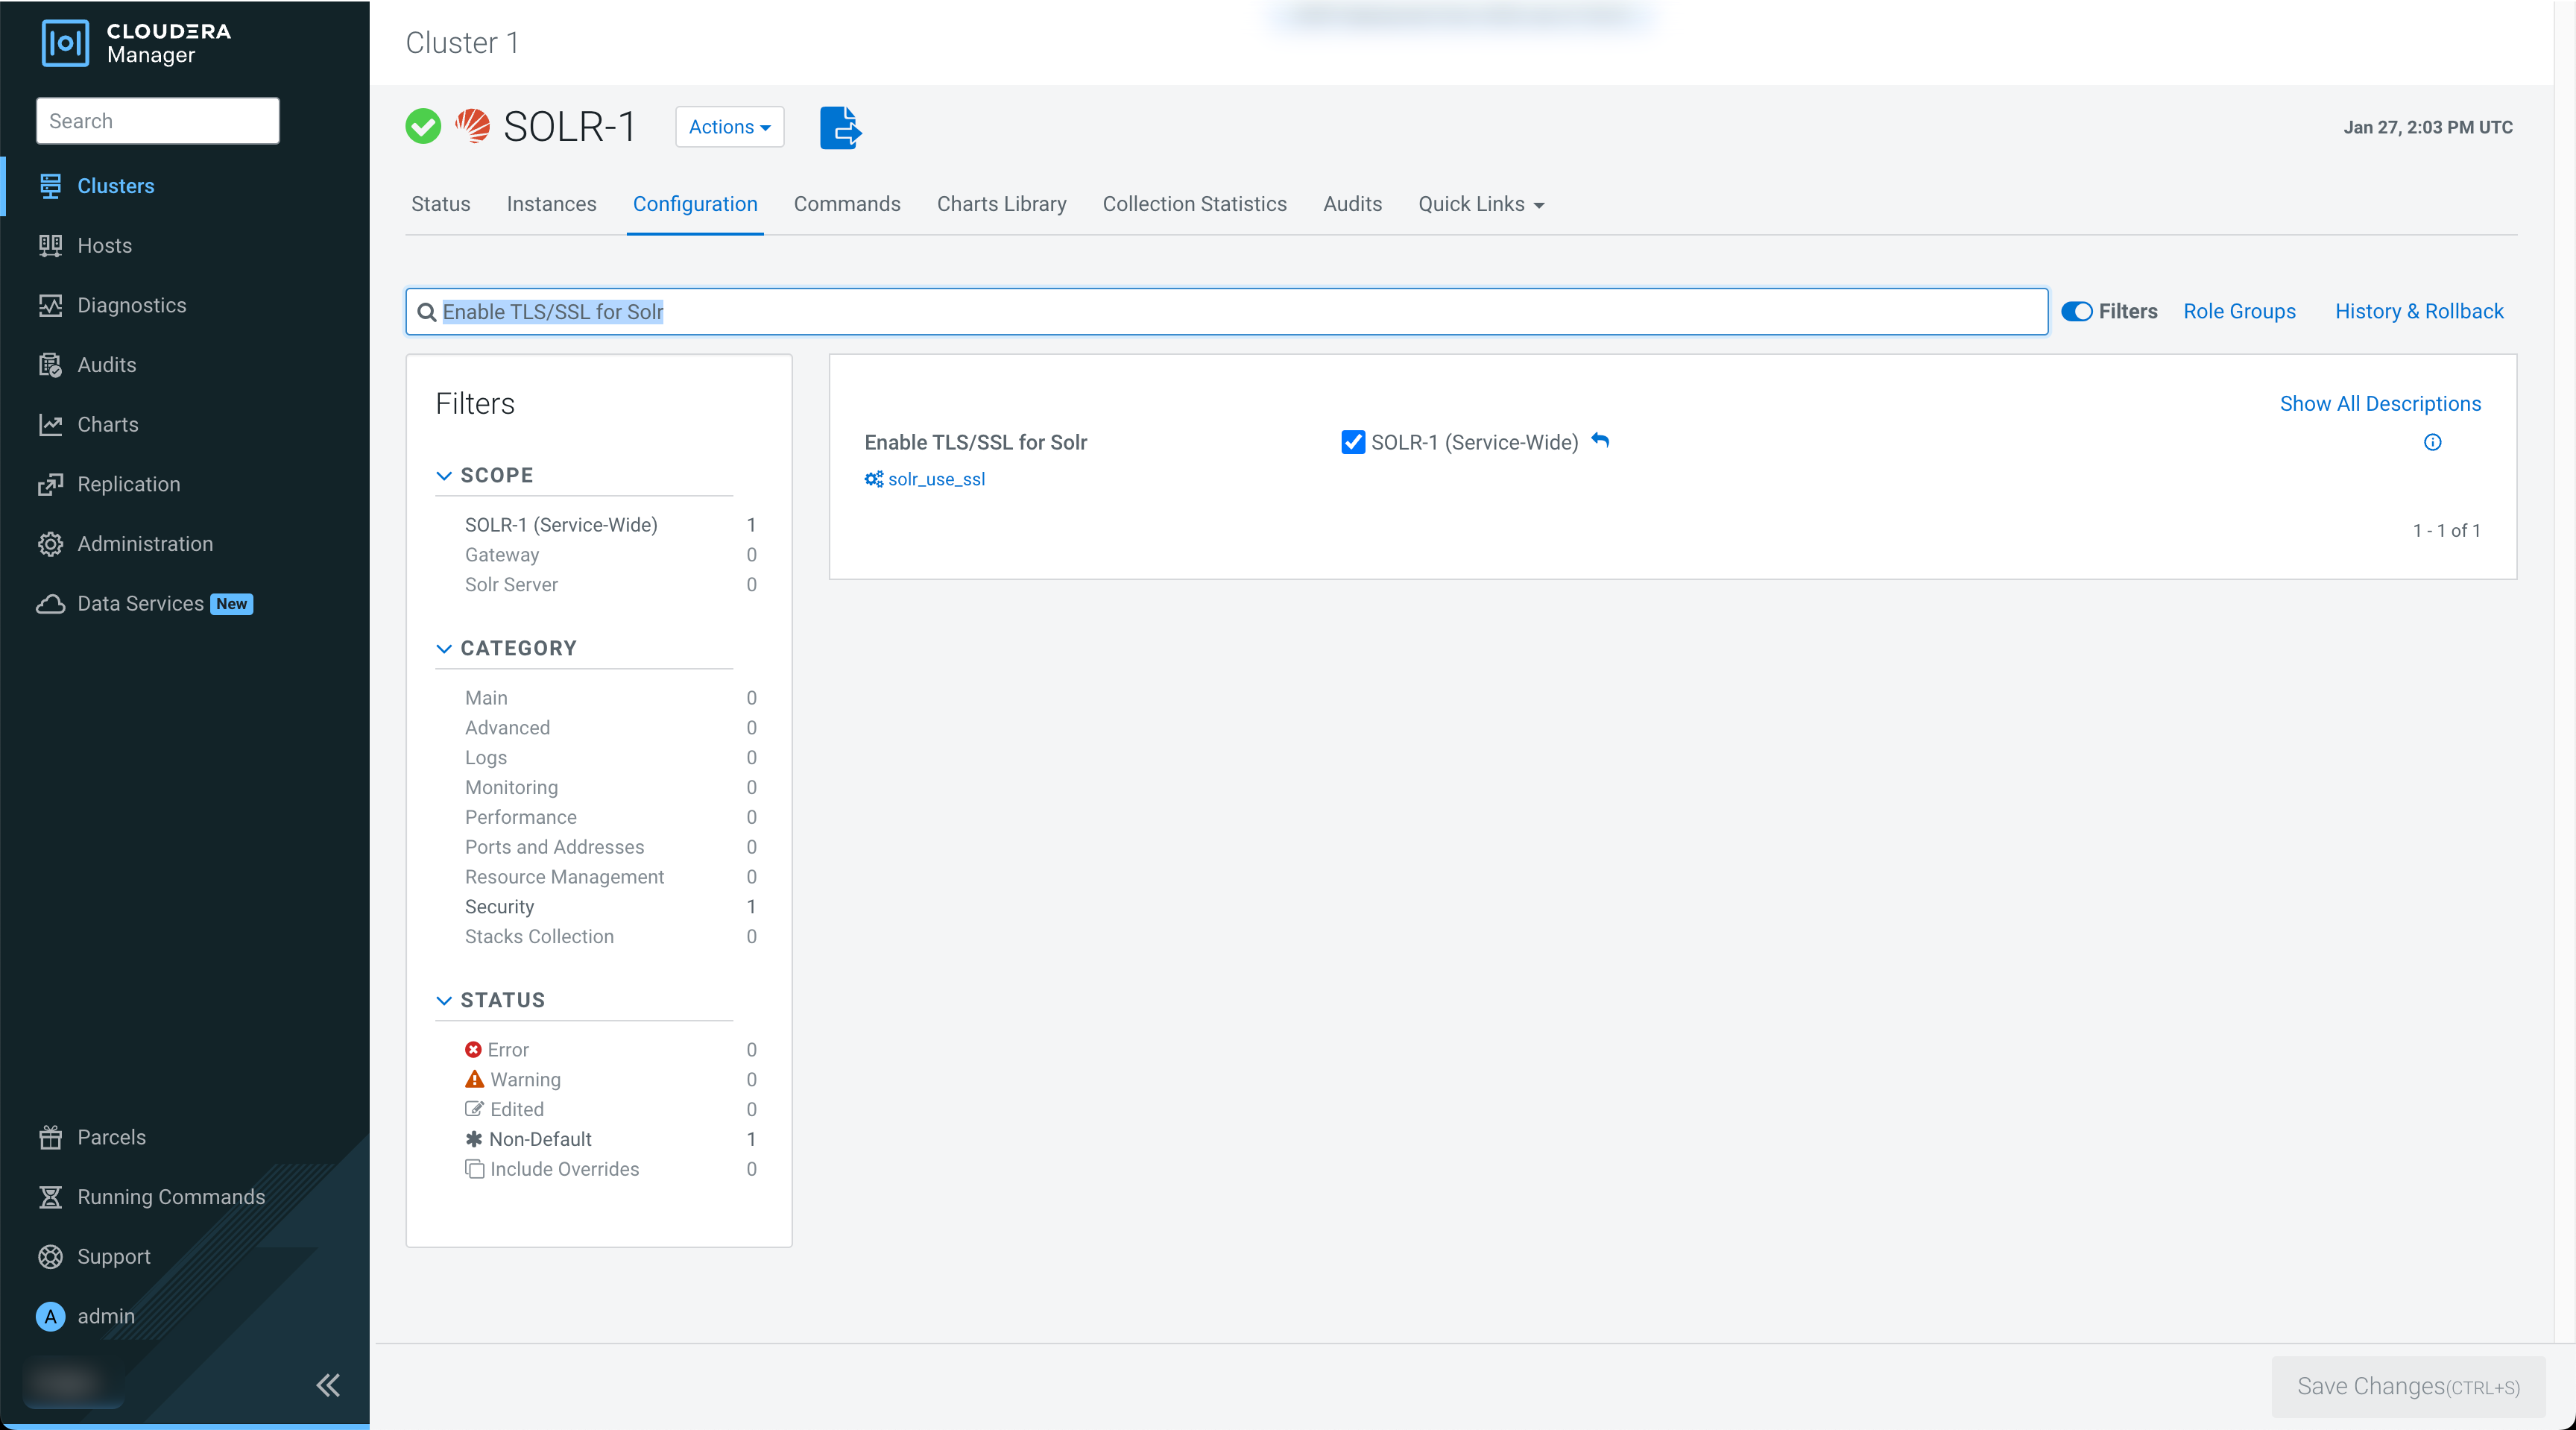Open the Collection Statistics tab
The height and width of the screenshot is (1430, 2576).
1194,204
